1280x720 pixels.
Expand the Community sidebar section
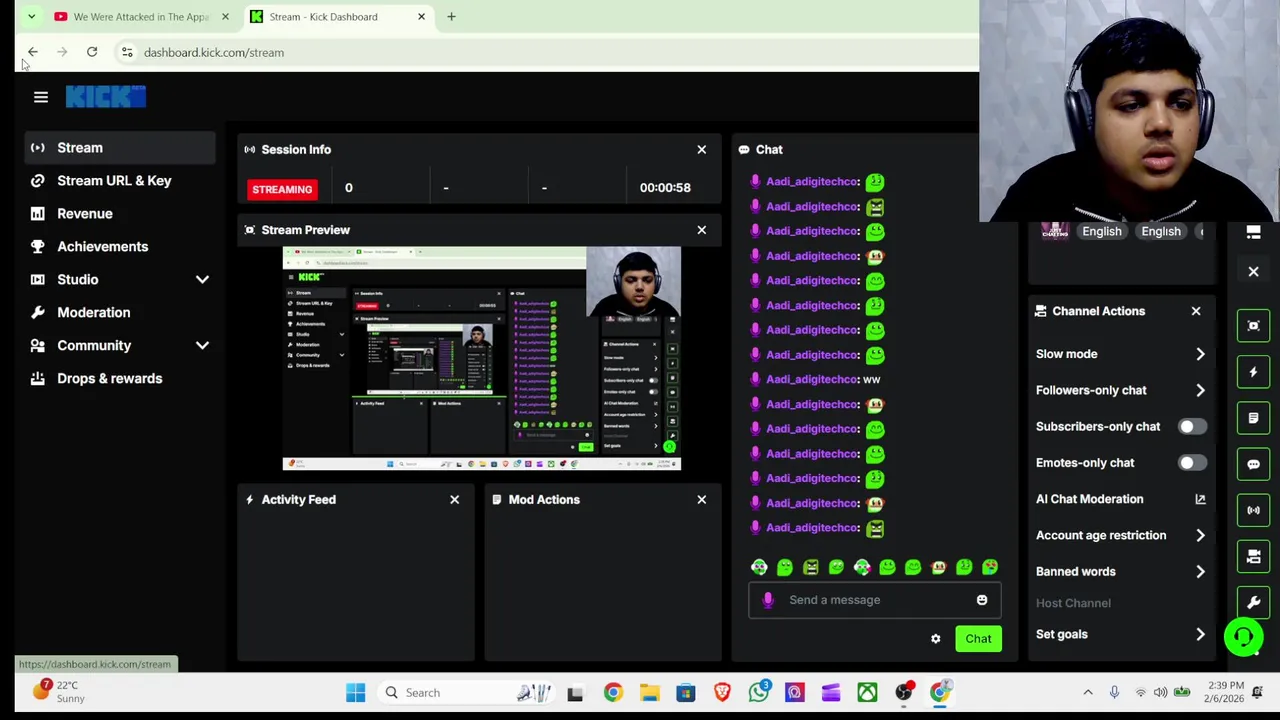[202, 346]
